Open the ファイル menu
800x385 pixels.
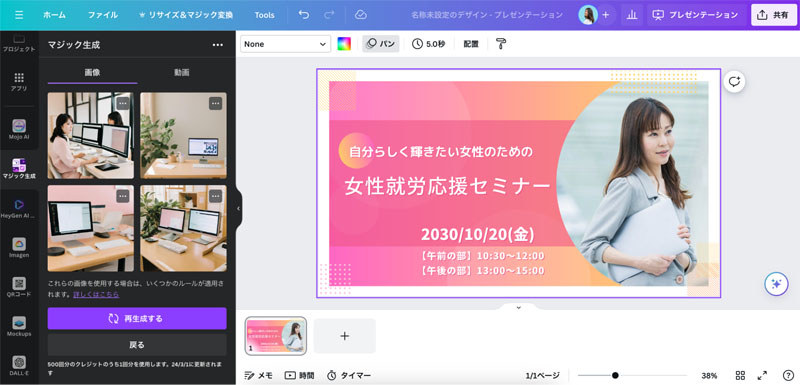[x=103, y=15]
